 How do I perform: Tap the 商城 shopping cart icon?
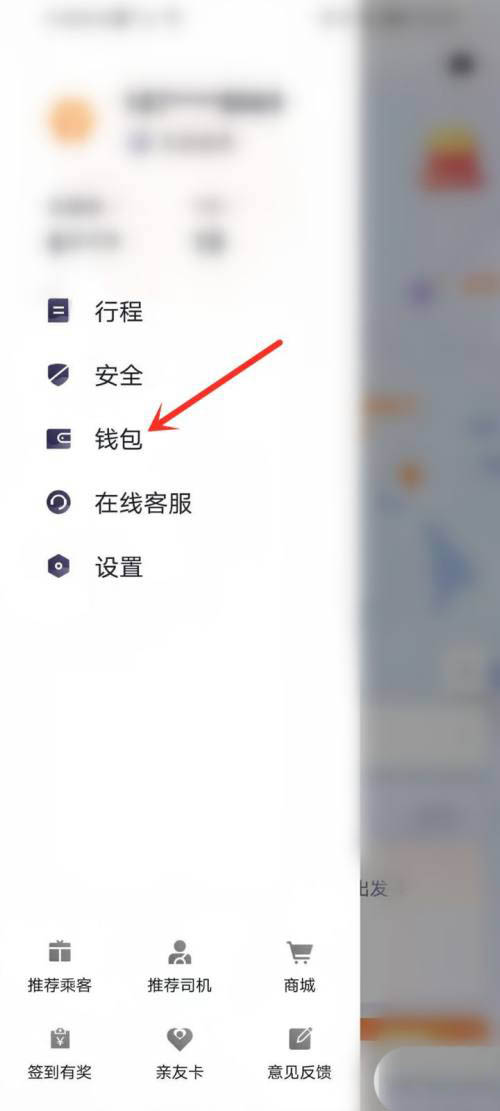pos(300,952)
